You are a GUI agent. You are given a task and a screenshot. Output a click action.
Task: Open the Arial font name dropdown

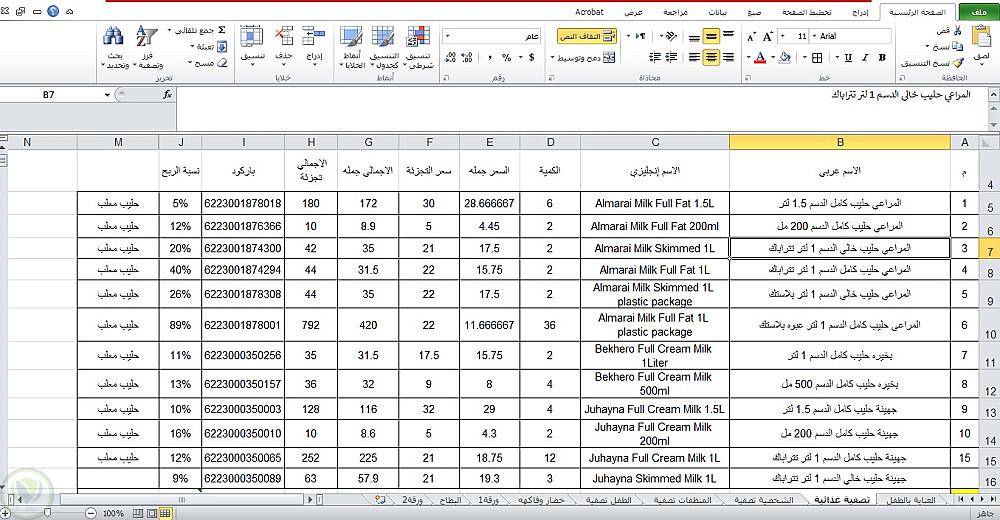(814, 36)
